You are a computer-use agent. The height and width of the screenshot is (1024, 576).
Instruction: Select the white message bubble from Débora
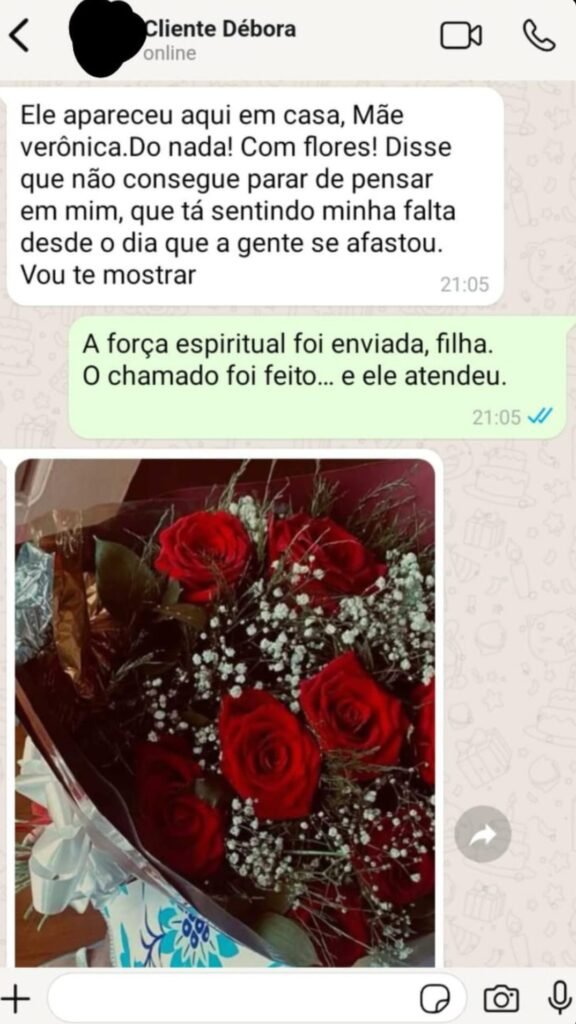[x=255, y=197]
